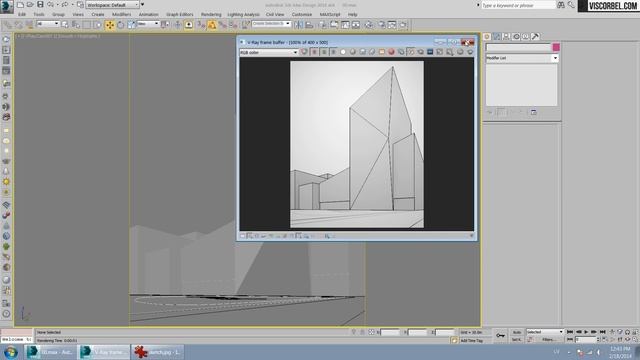Expand the Modifier List dropdown
The height and width of the screenshot is (360, 640).
point(522,58)
